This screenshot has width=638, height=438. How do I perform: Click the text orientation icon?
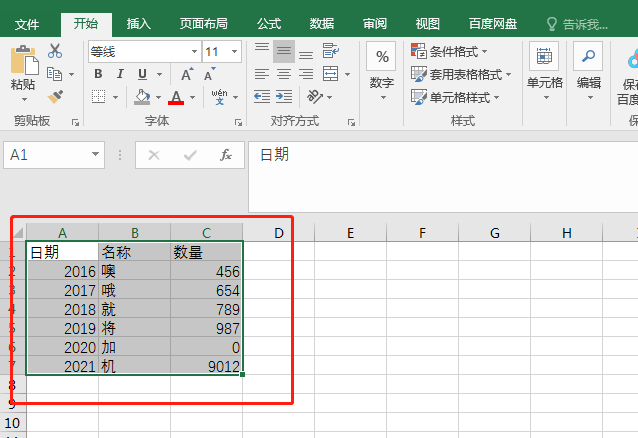point(315,97)
